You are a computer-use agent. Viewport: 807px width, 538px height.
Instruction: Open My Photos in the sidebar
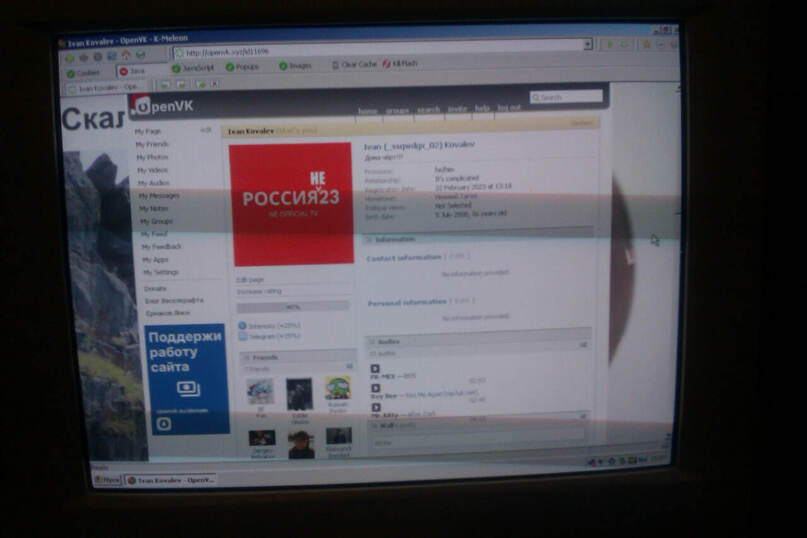[152, 157]
